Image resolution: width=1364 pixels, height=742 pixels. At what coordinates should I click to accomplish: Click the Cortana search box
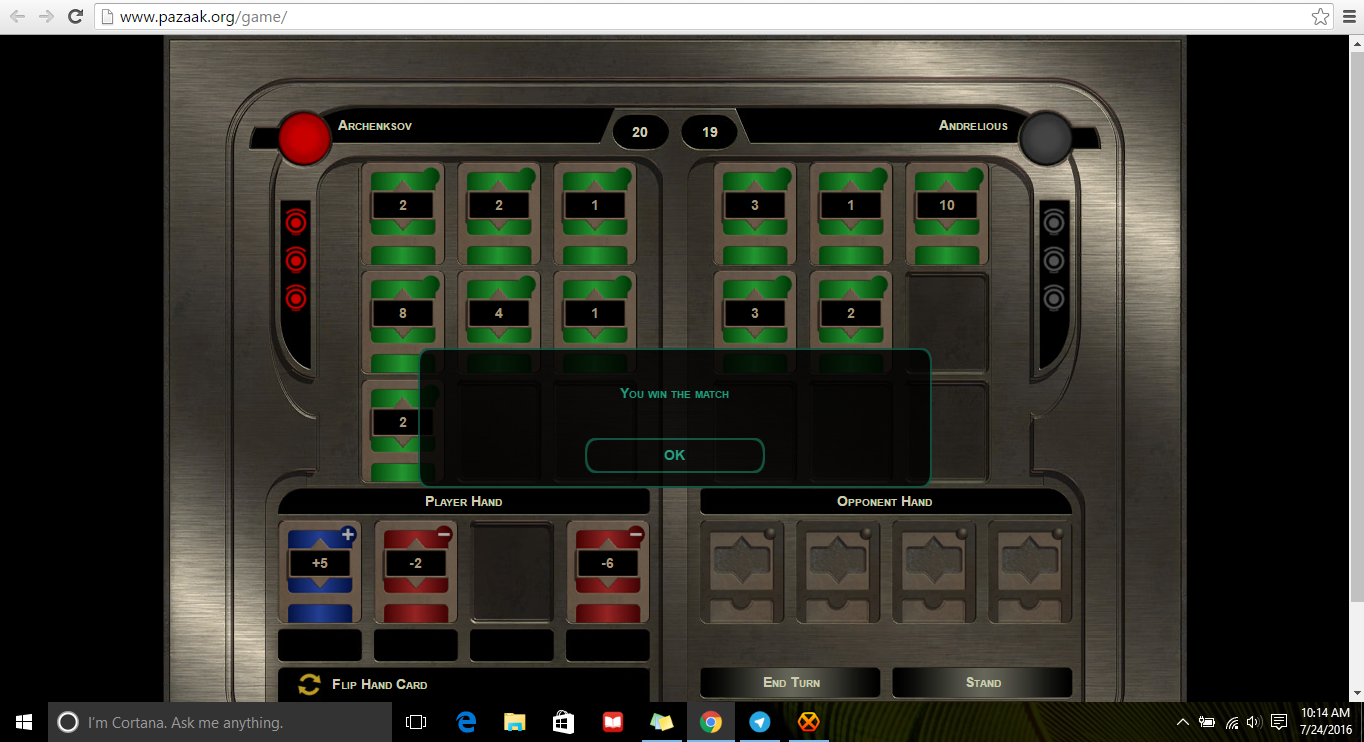tap(220, 722)
